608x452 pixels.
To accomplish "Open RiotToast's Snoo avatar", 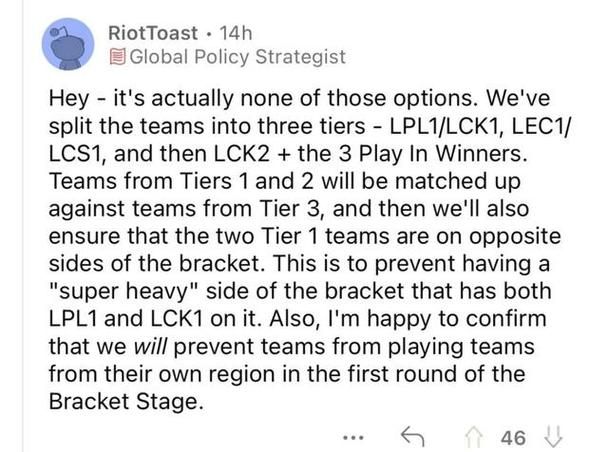I will point(68,44).
